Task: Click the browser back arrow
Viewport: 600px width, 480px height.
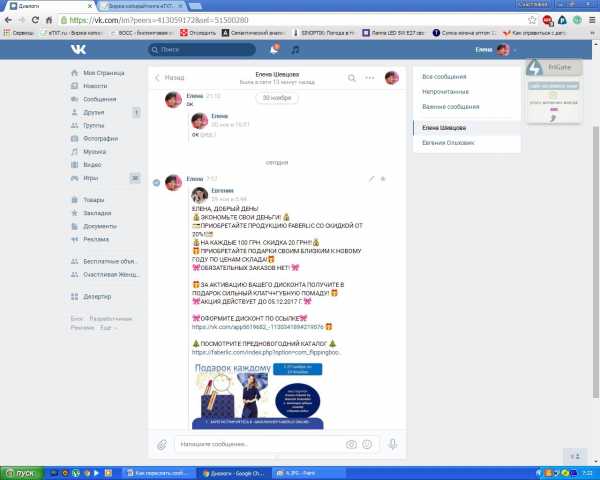Action: 8,20
